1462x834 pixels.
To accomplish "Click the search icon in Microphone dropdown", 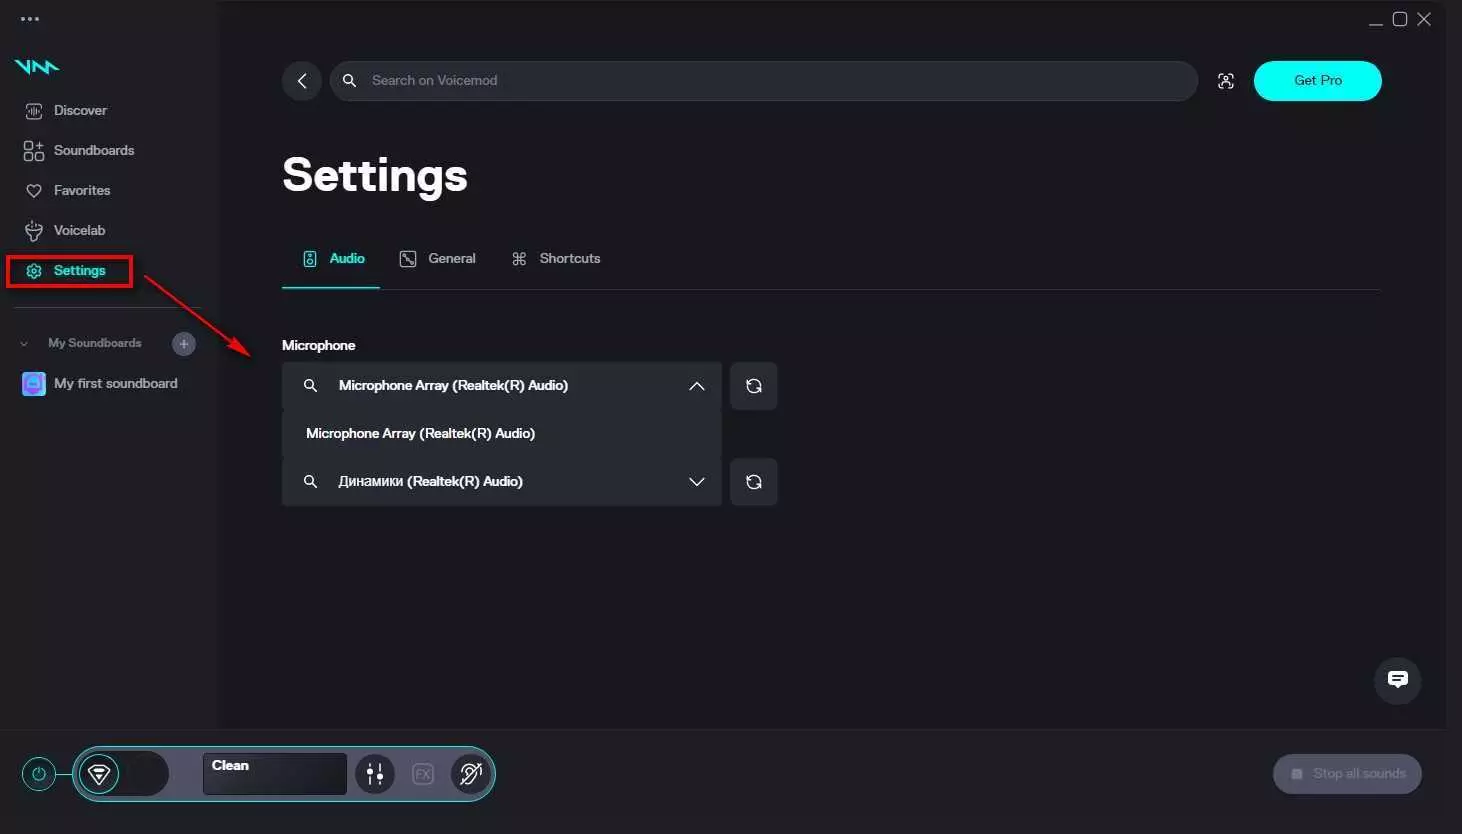I will (x=310, y=386).
